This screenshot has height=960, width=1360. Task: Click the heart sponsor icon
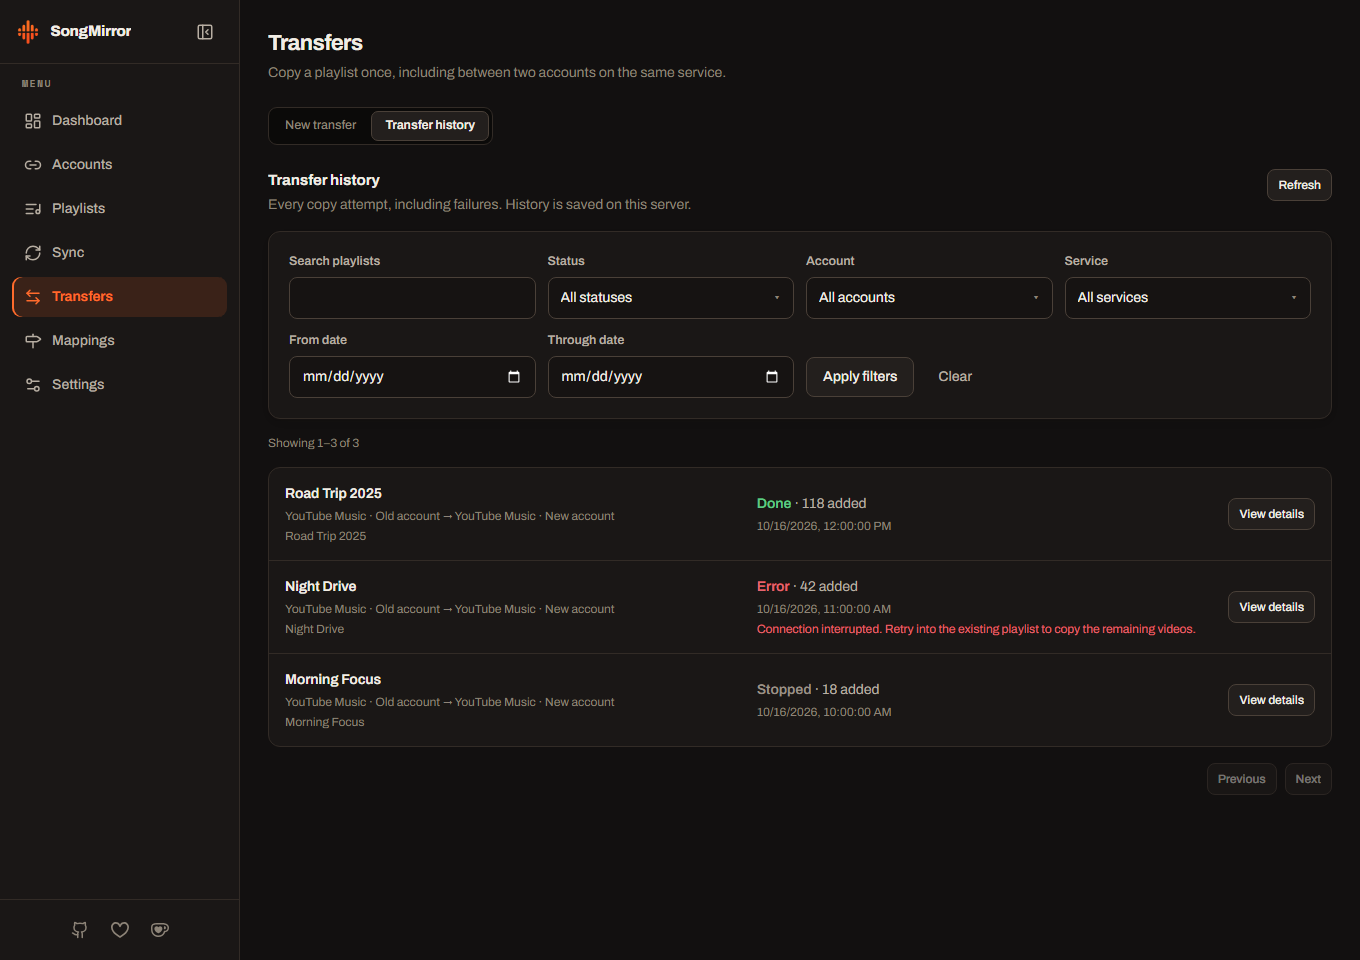120,930
